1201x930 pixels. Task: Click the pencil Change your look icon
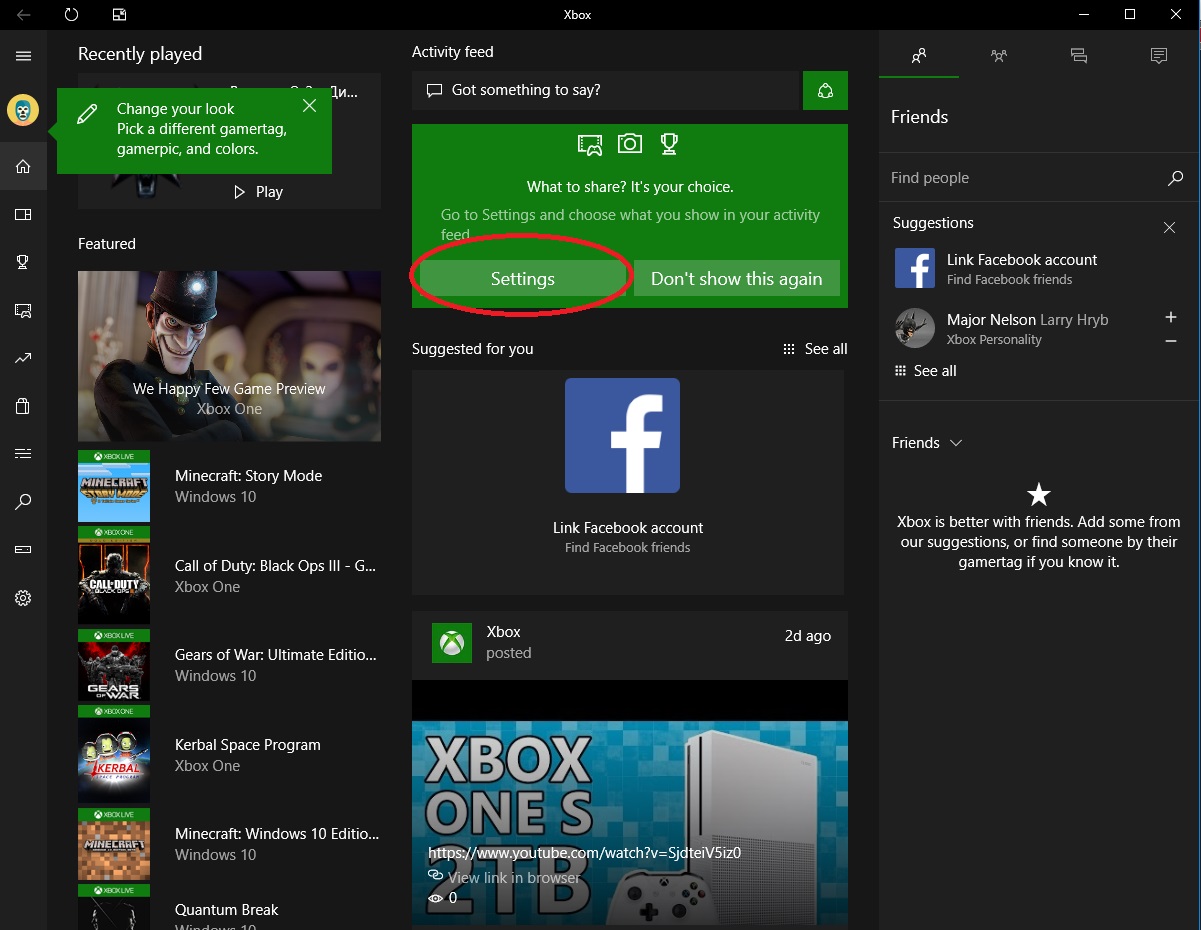pyautogui.click(x=87, y=115)
